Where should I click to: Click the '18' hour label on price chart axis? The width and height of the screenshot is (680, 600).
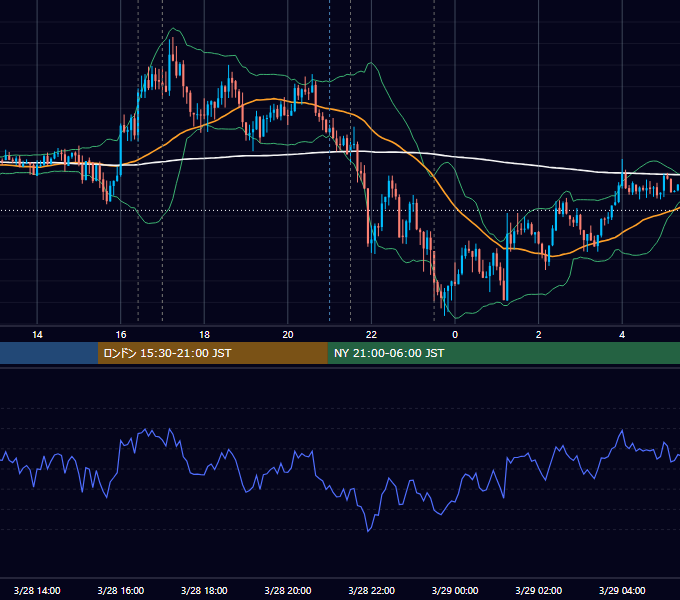pyautogui.click(x=204, y=335)
